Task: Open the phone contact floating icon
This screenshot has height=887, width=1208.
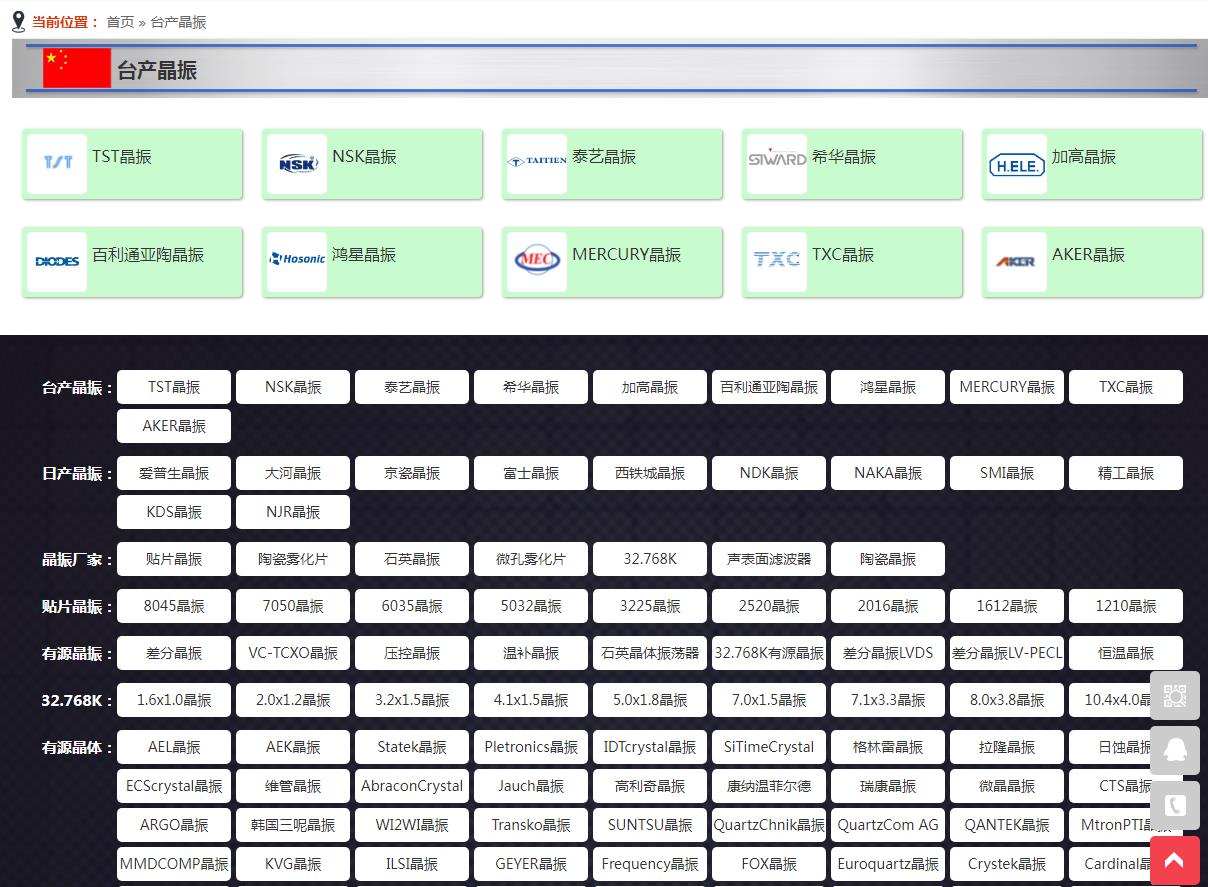Action: click(x=1175, y=804)
